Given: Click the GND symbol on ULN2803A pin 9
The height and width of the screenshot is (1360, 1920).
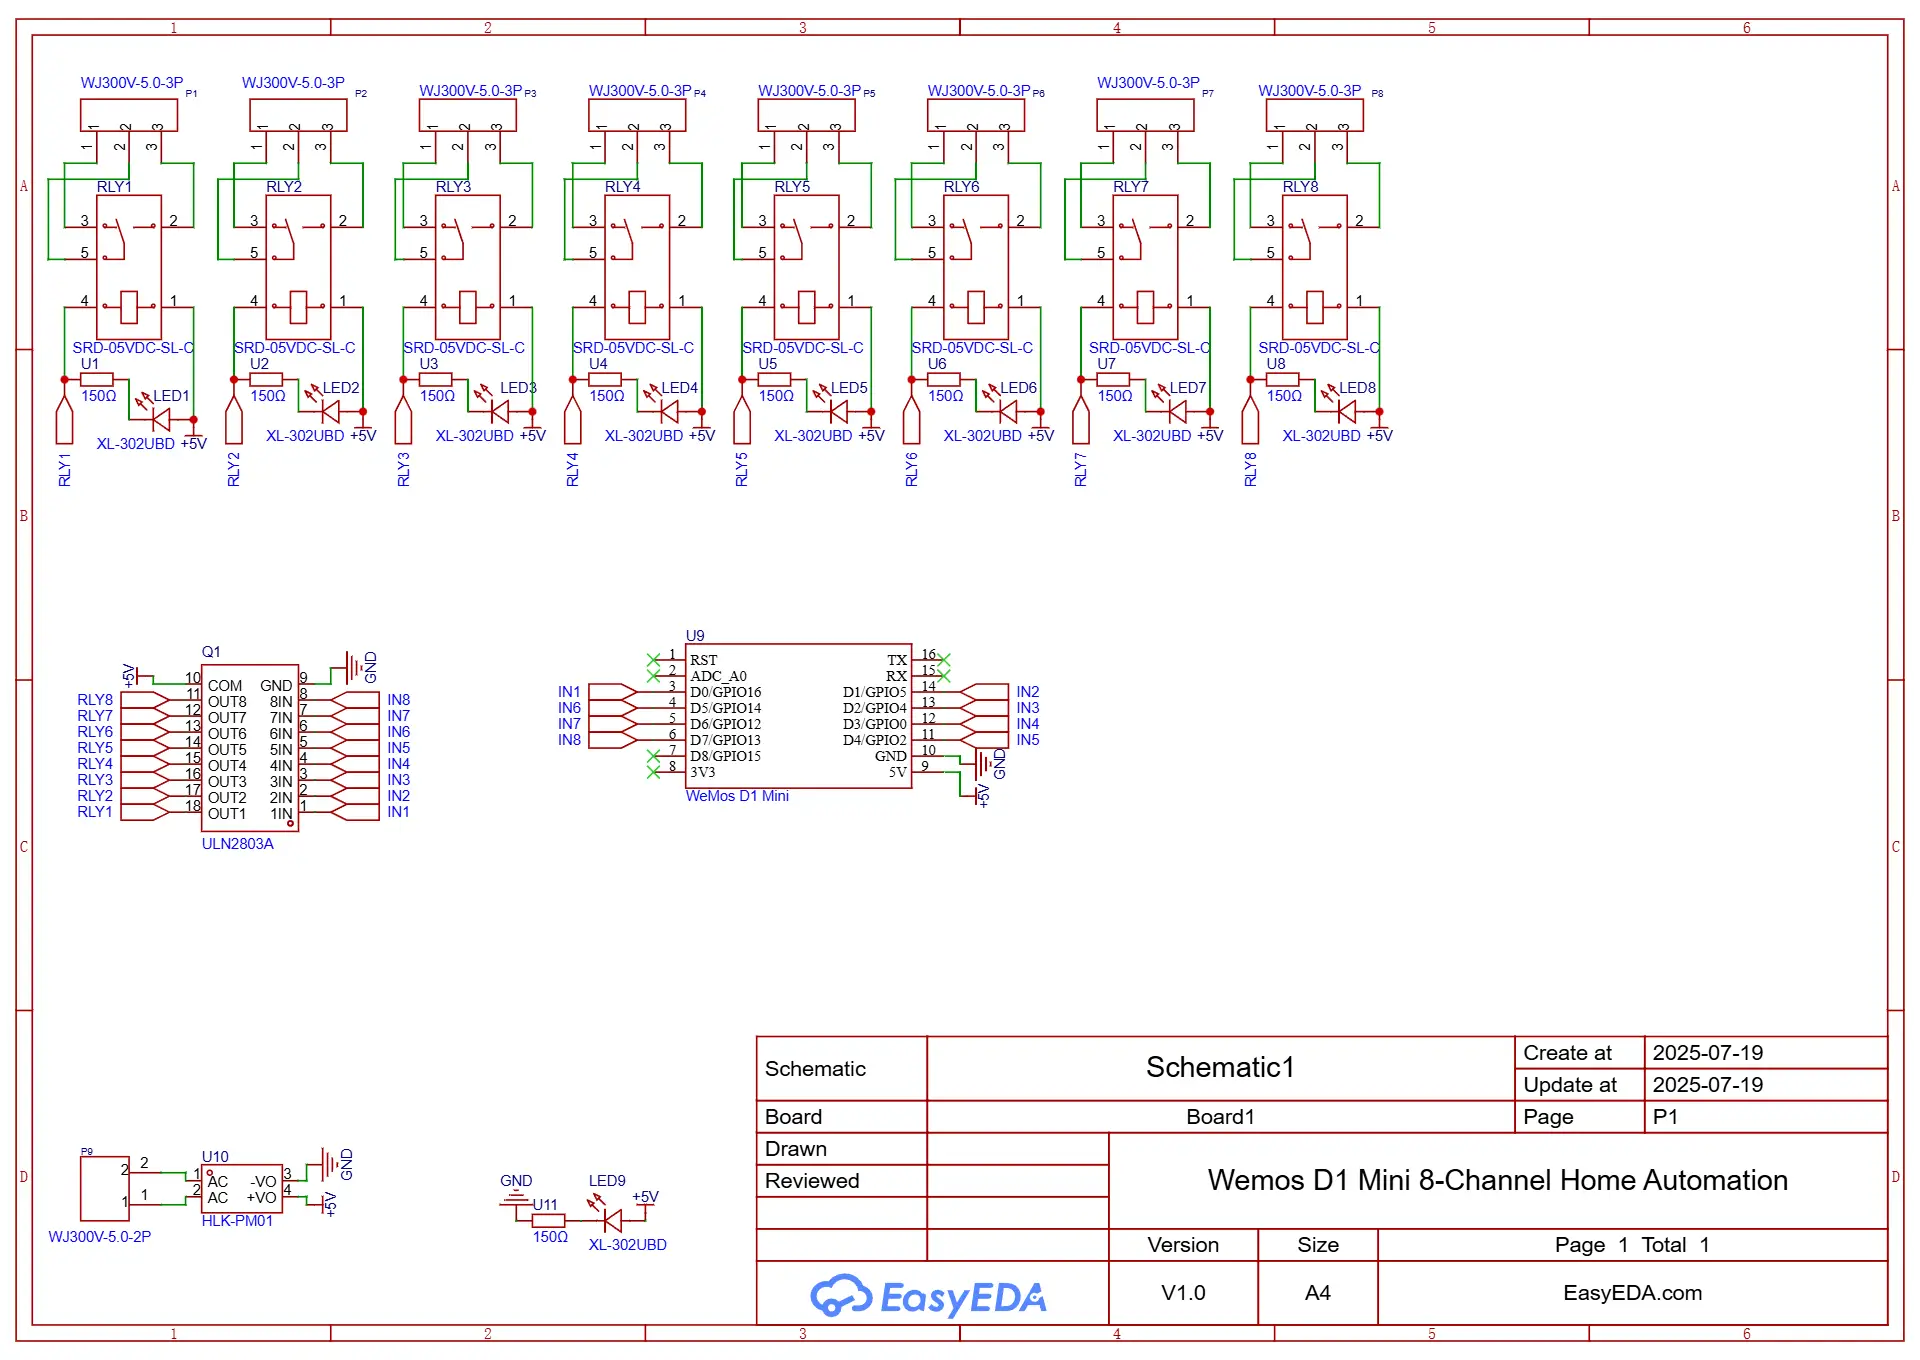Looking at the screenshot, I should point(354,667).
